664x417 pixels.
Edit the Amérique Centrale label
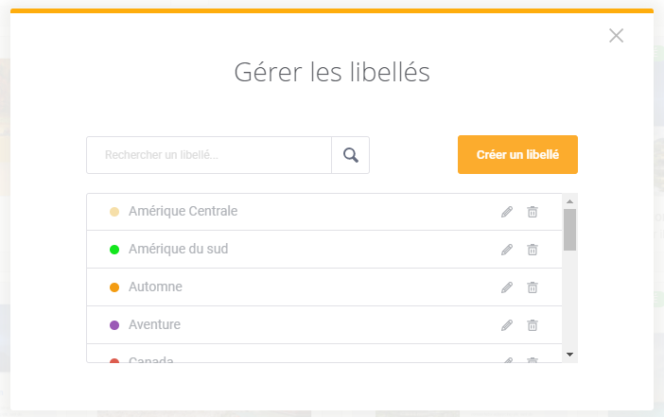507,212
